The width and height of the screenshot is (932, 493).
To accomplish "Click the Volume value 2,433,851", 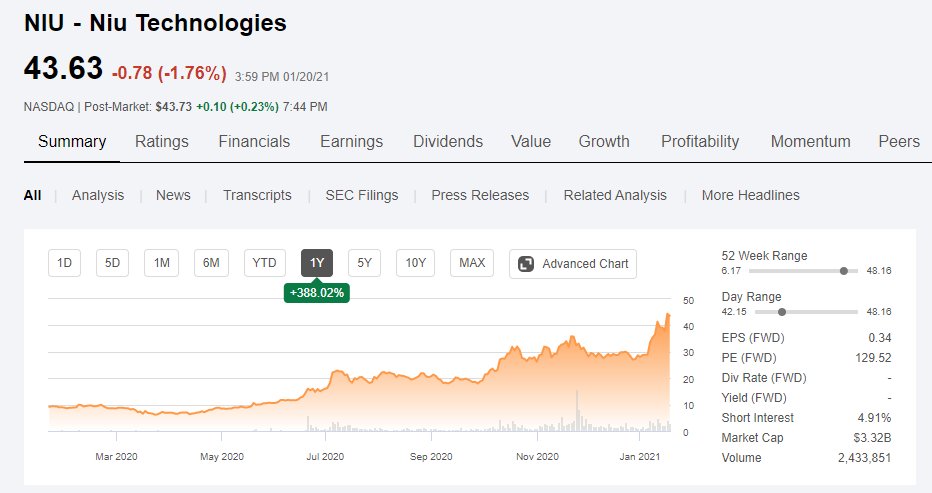I will click(864, 458).
